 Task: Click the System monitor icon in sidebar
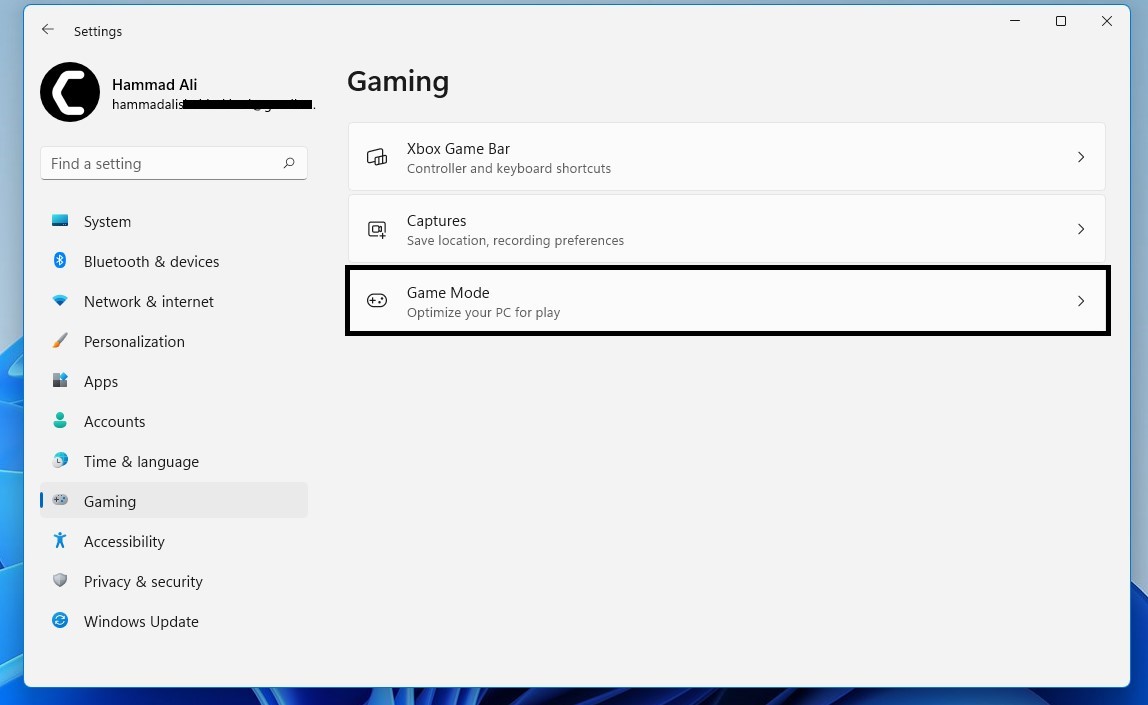pos(60,221)
